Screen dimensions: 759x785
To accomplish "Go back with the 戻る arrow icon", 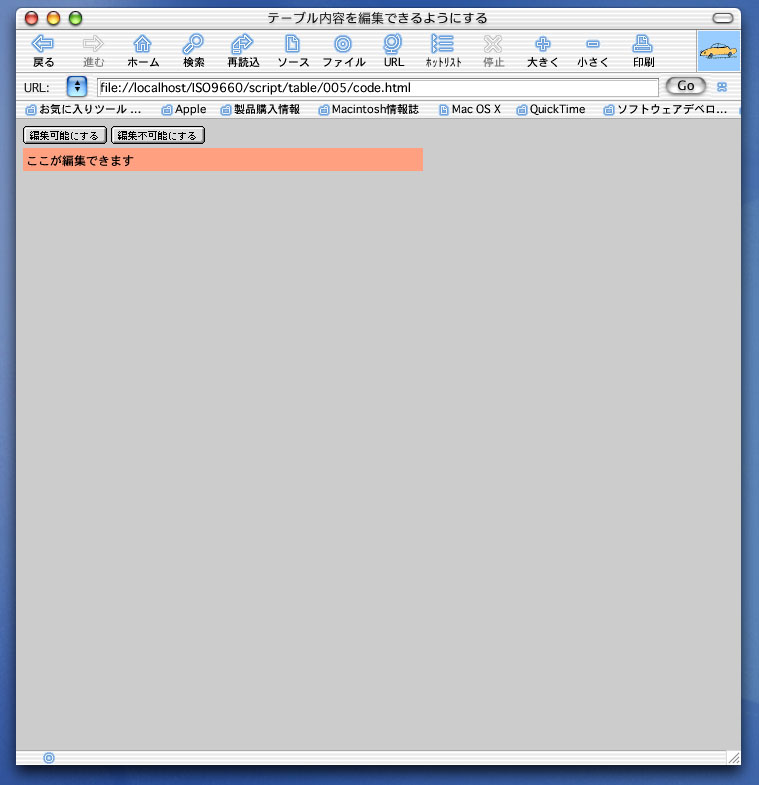I will (43, 44).
